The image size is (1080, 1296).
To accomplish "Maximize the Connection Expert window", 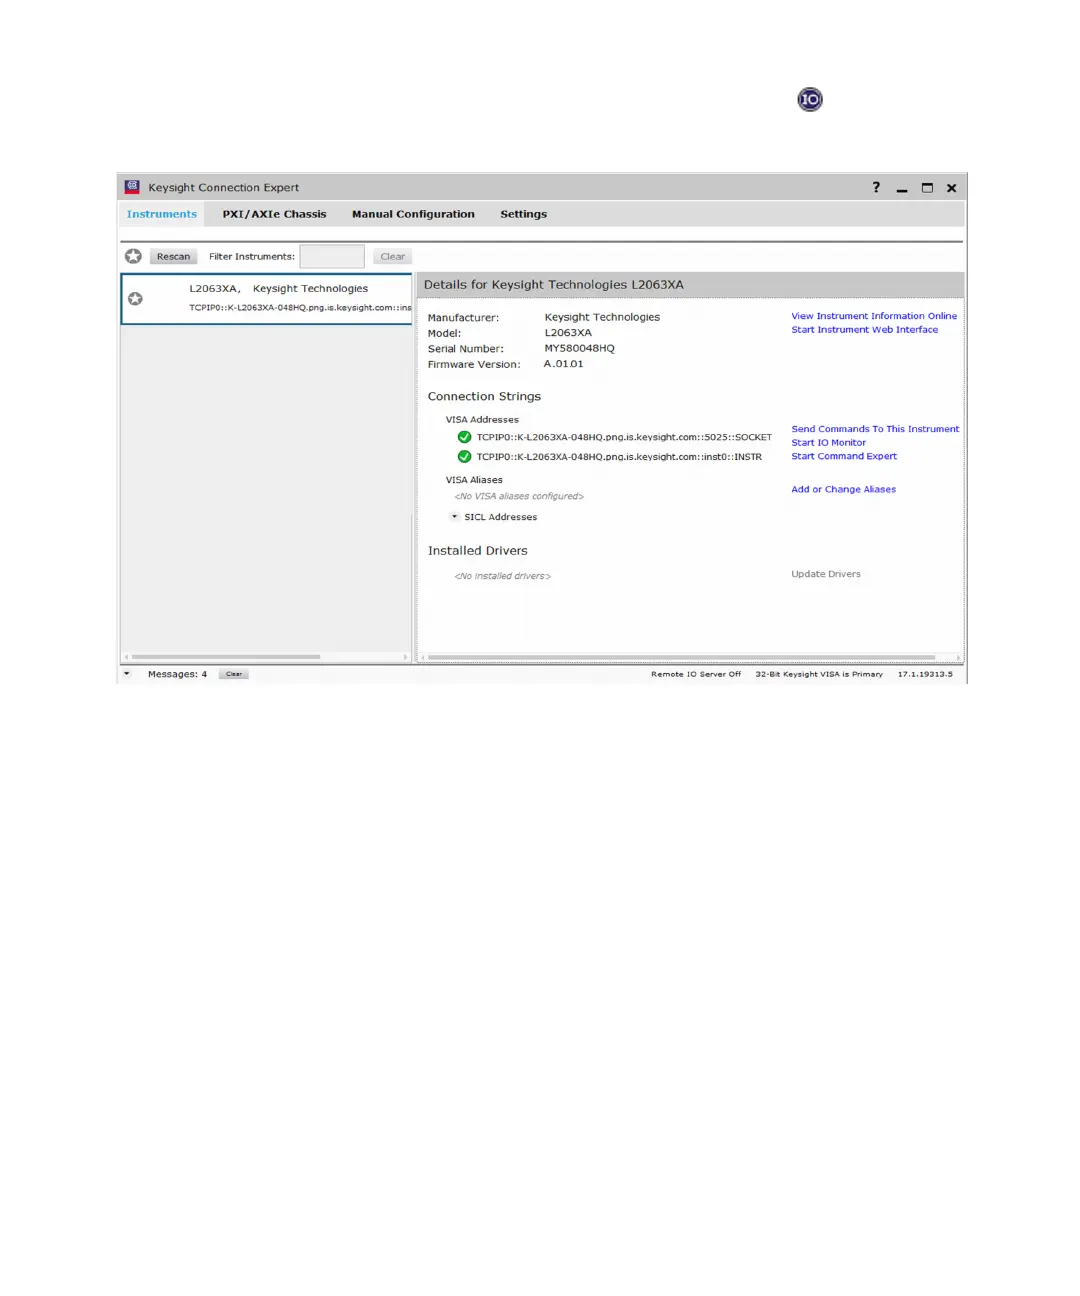I will [927, 188].
